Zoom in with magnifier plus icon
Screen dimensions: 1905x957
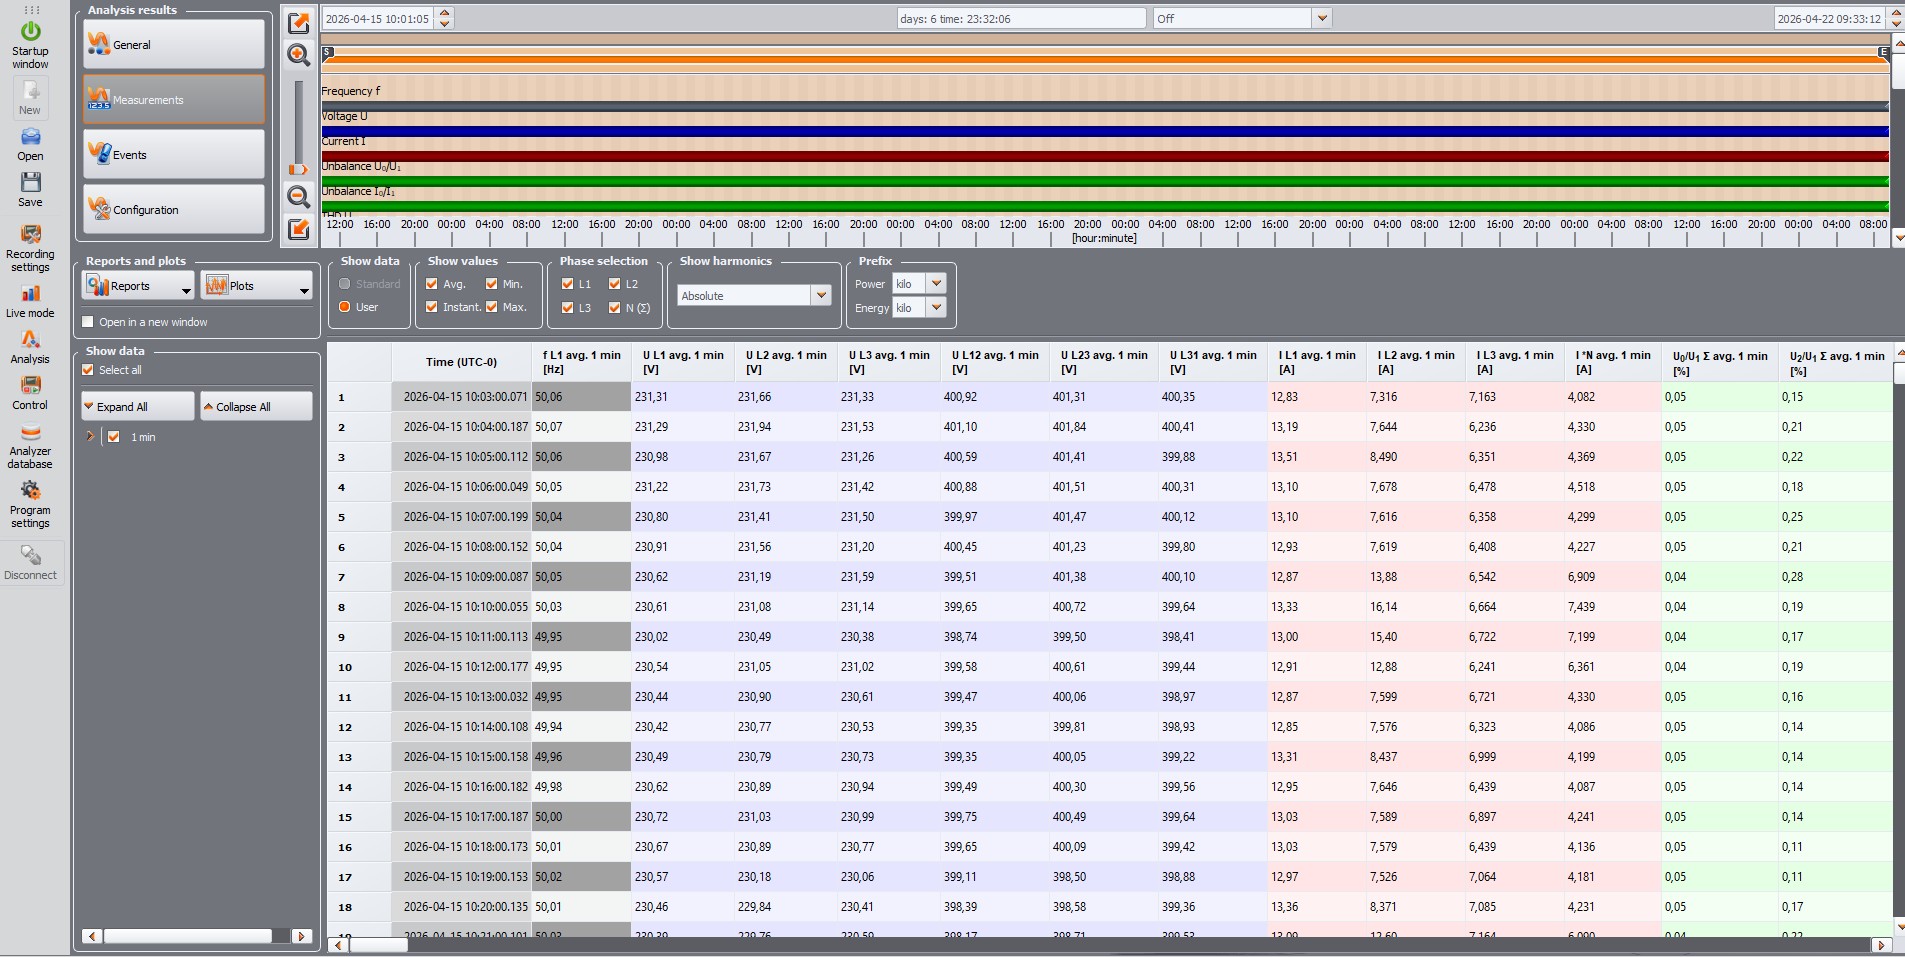pyautogui.click(x=298, y=54)
